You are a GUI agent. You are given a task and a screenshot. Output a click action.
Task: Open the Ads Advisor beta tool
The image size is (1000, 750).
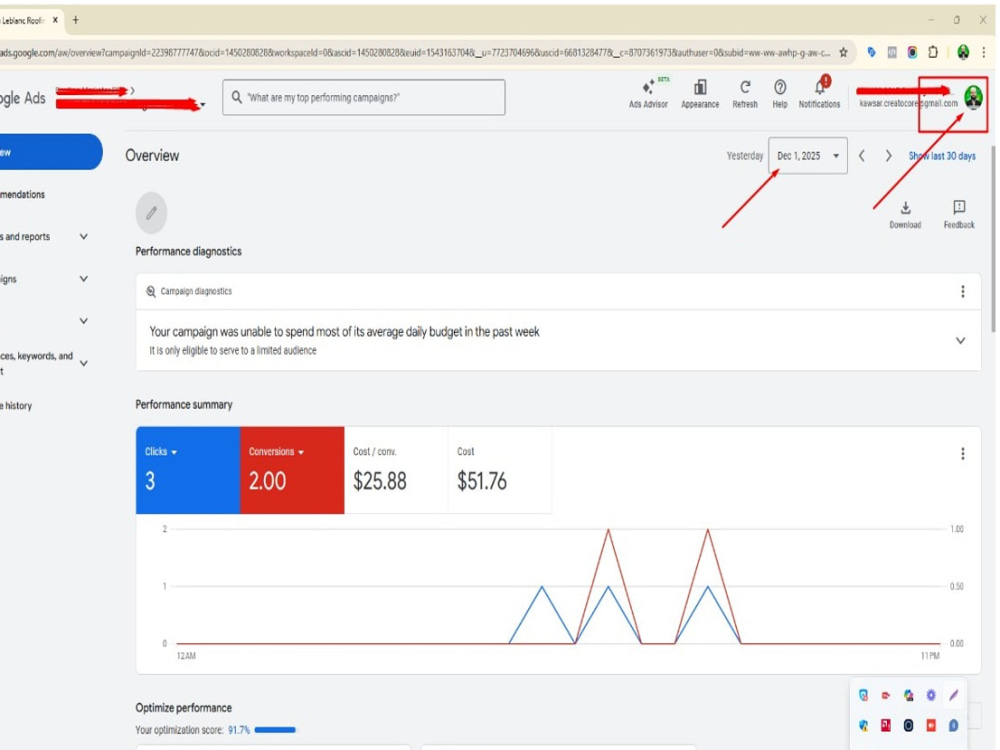[x=648, y=93]
